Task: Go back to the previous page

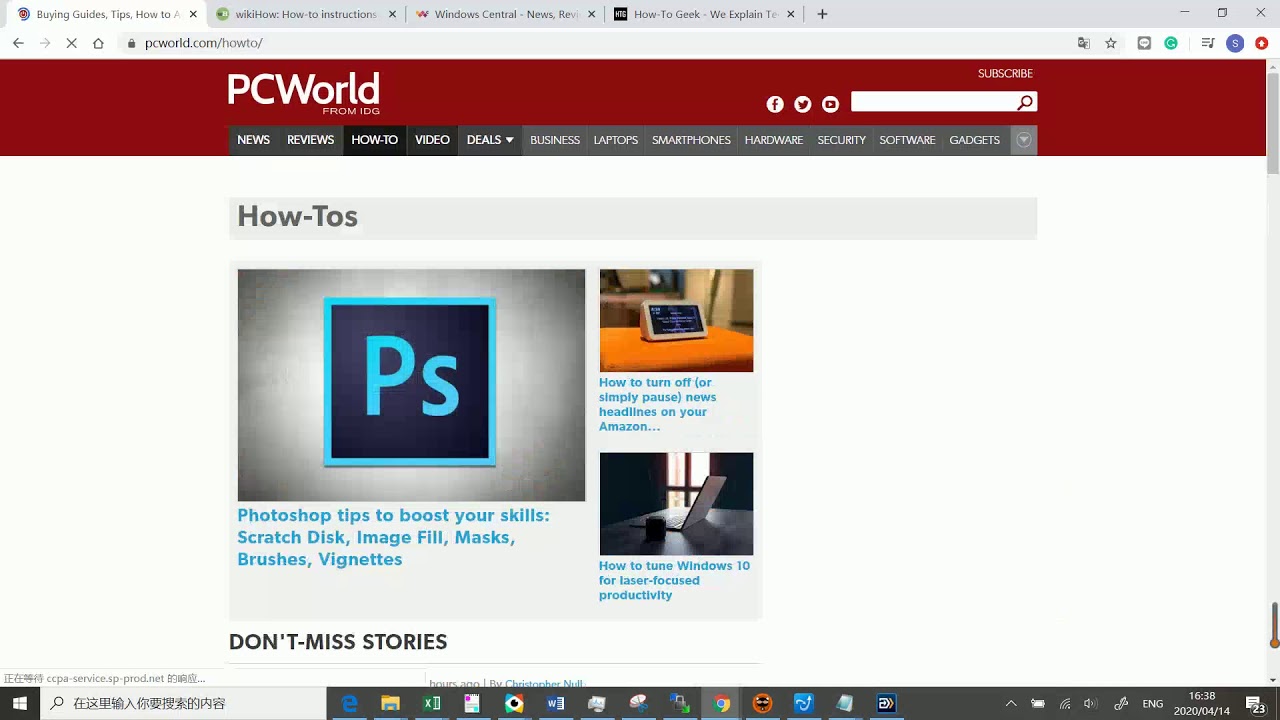Action: 18,43
